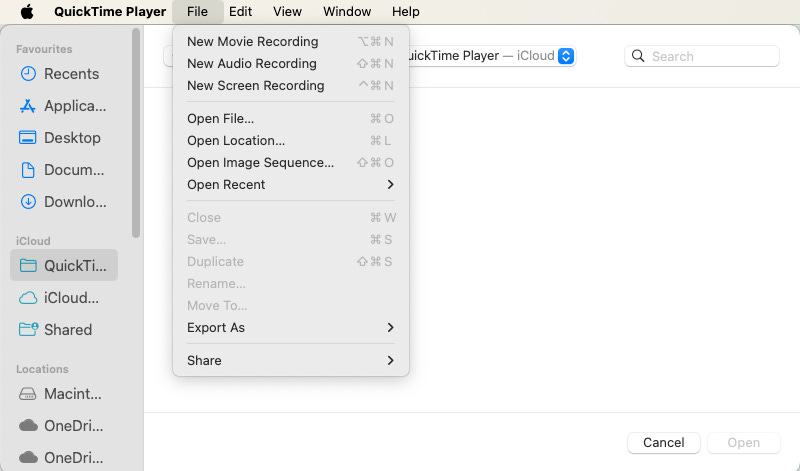The height and width of the screenshot is (471, 800).
Task: Open the Edit menu
Action: (240, 11)
